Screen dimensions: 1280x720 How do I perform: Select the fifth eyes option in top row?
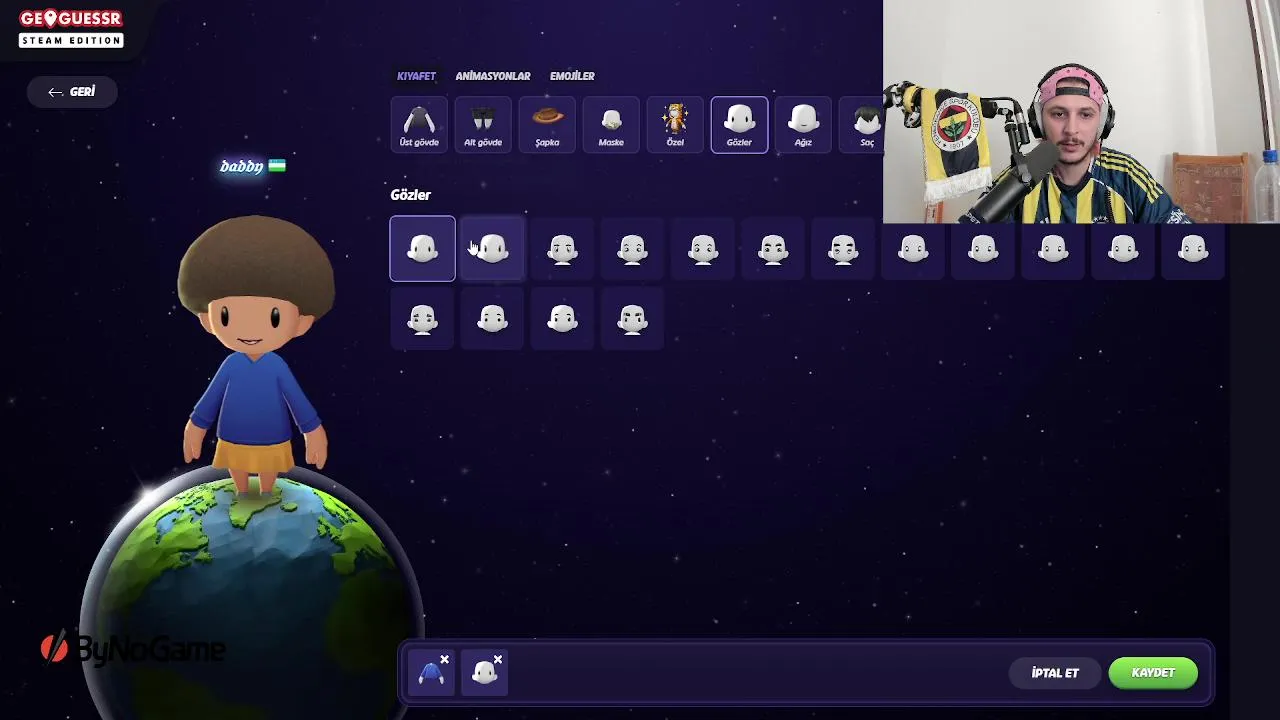click(x=703, y=248)
